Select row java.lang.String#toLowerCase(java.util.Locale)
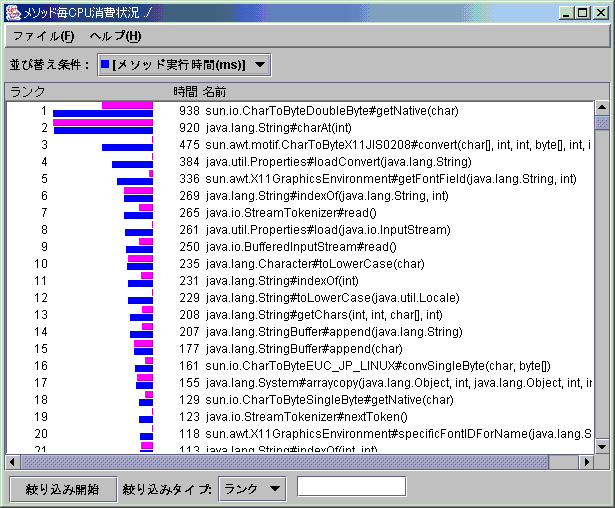This screenshot has height=508, width=615. (x=300, y=298)
